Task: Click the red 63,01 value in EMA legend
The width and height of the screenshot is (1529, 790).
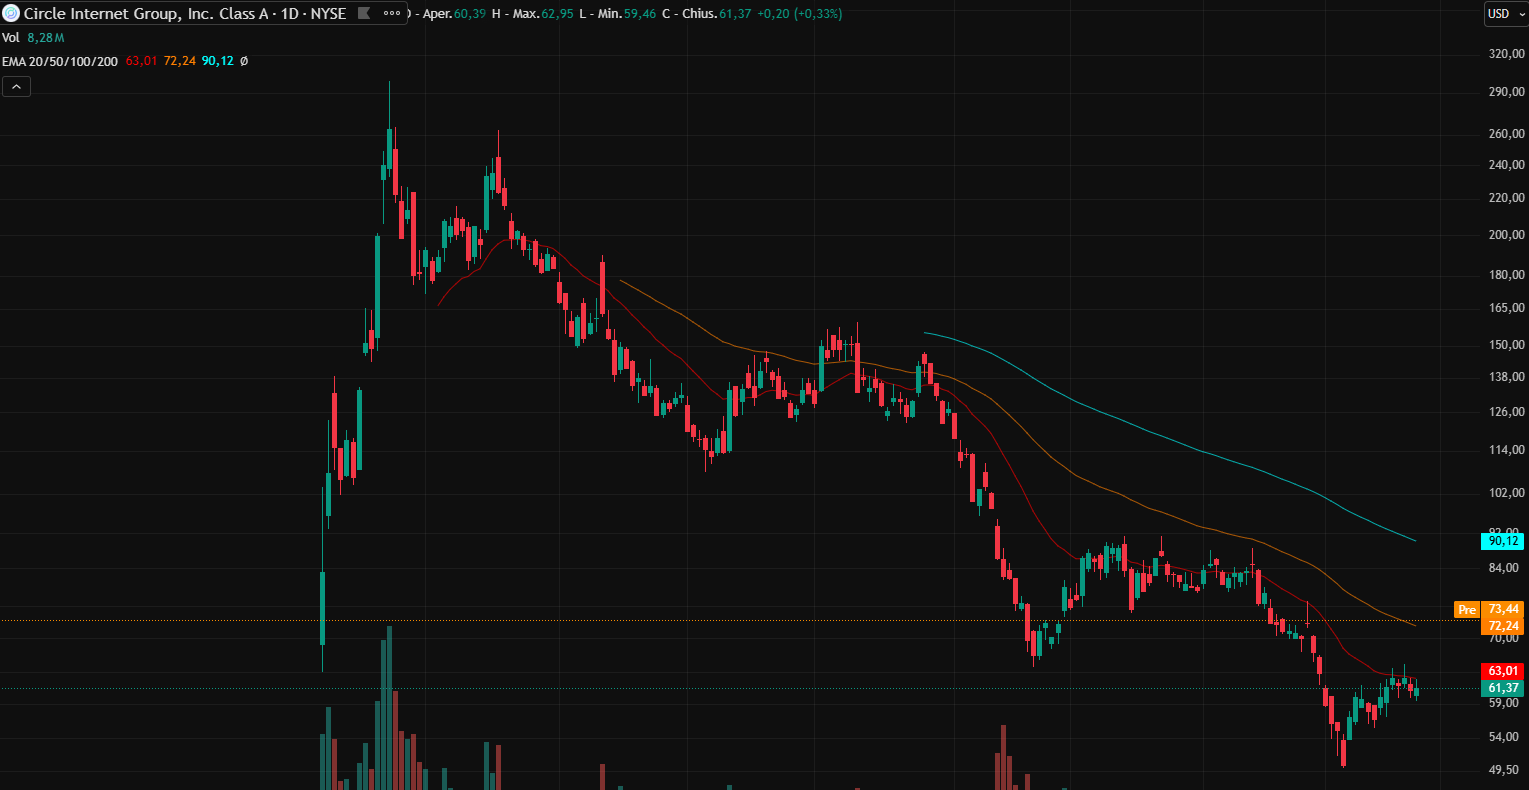Action: point(142,61)
